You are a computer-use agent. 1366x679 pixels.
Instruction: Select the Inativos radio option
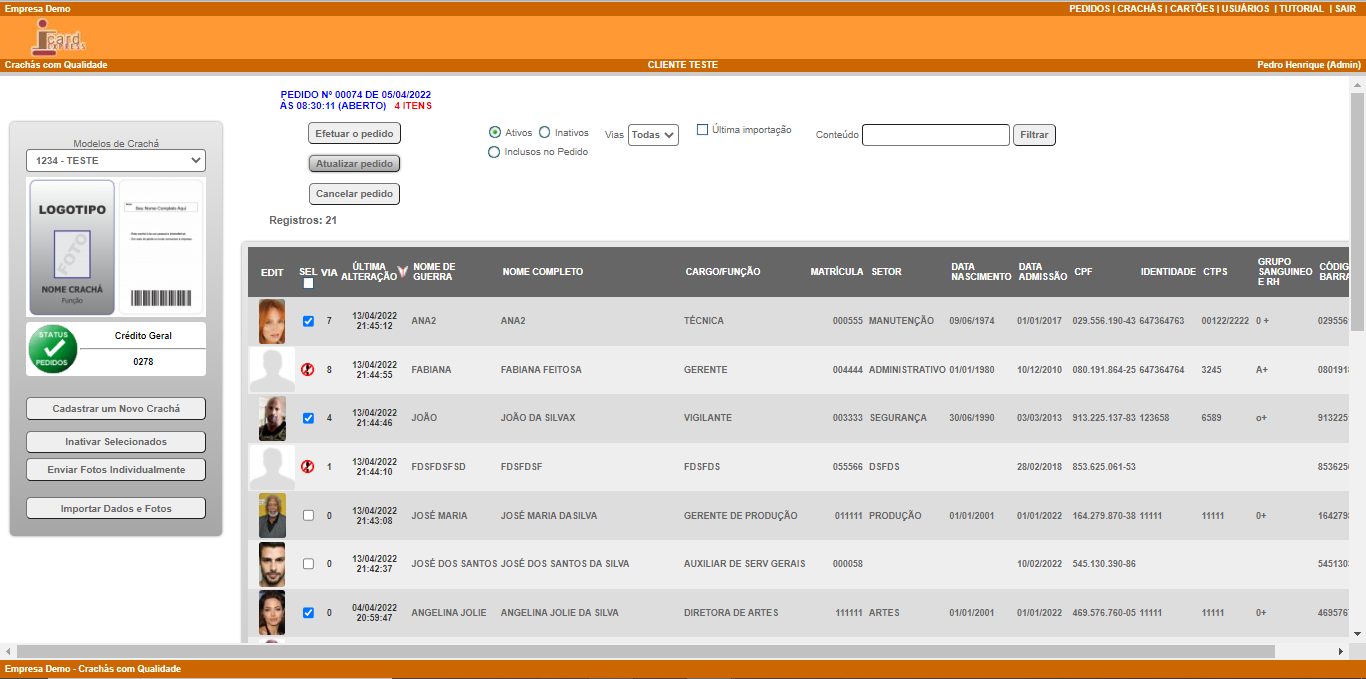click(x=544, y=133)
